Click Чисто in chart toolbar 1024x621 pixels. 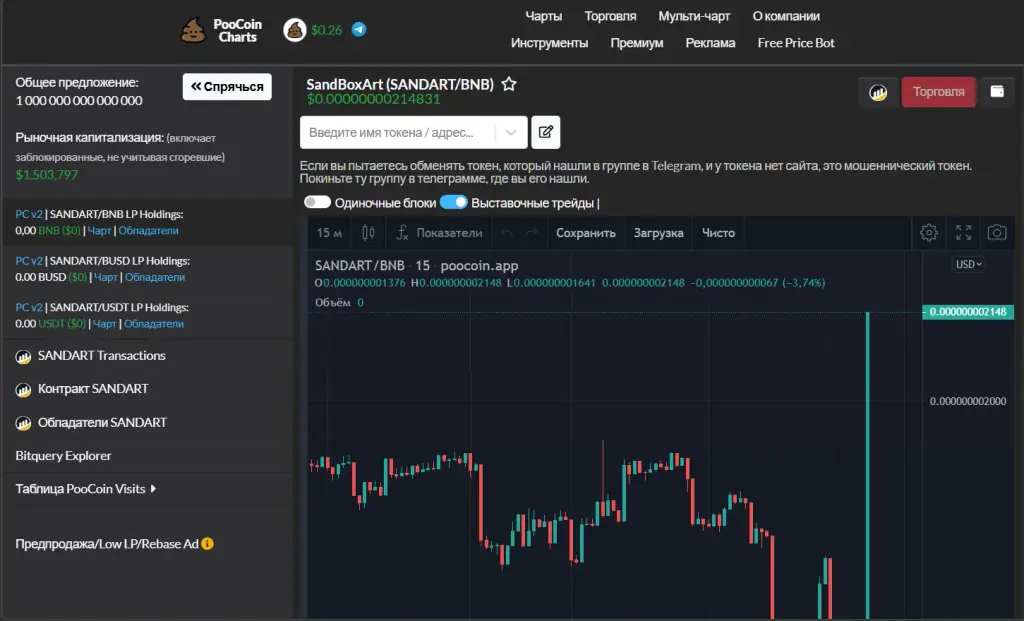coord(718,233)
